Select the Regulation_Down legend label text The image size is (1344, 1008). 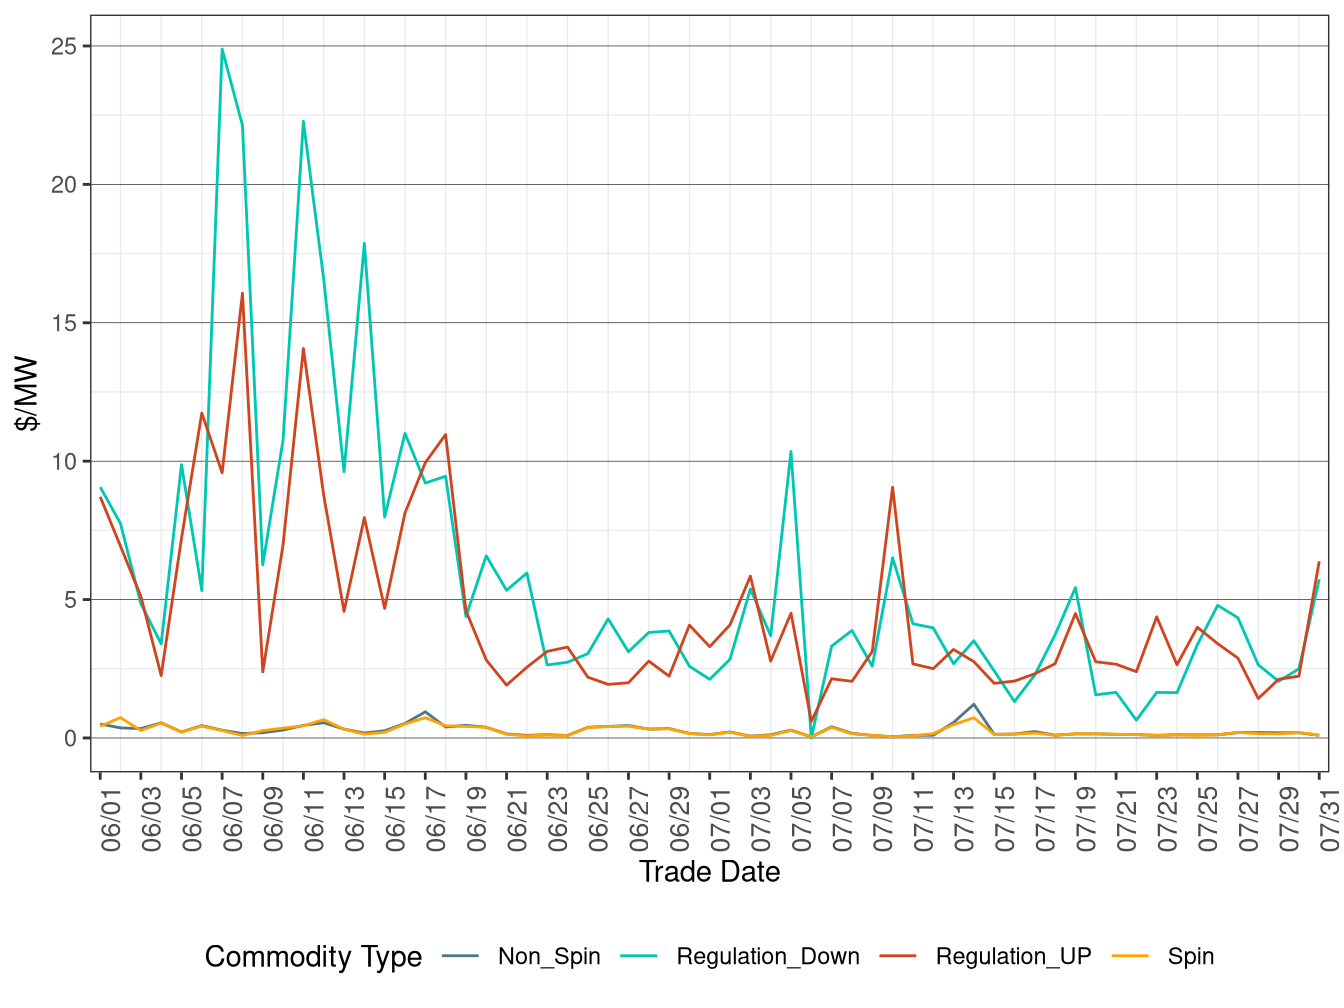(x=767, y=957)
